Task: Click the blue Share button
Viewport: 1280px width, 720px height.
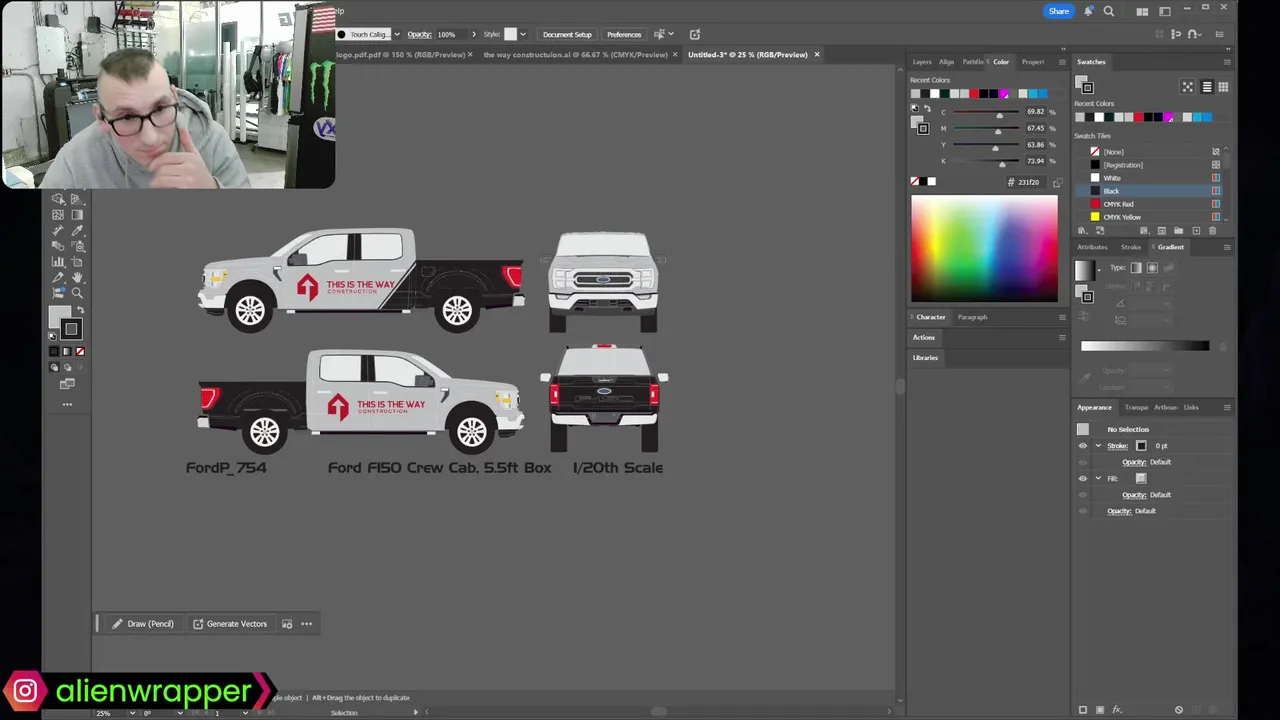Action: pyautogui.click(x=1059, y=11)
